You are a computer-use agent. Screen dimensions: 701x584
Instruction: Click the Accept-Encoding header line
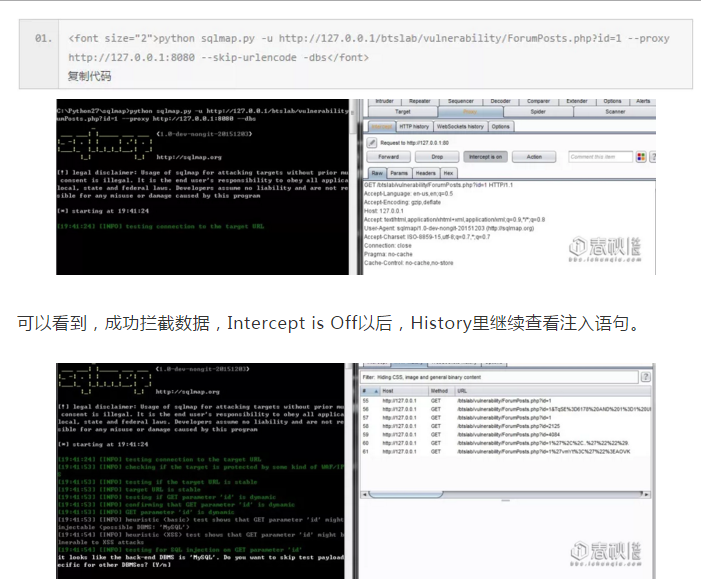(402, 202)
